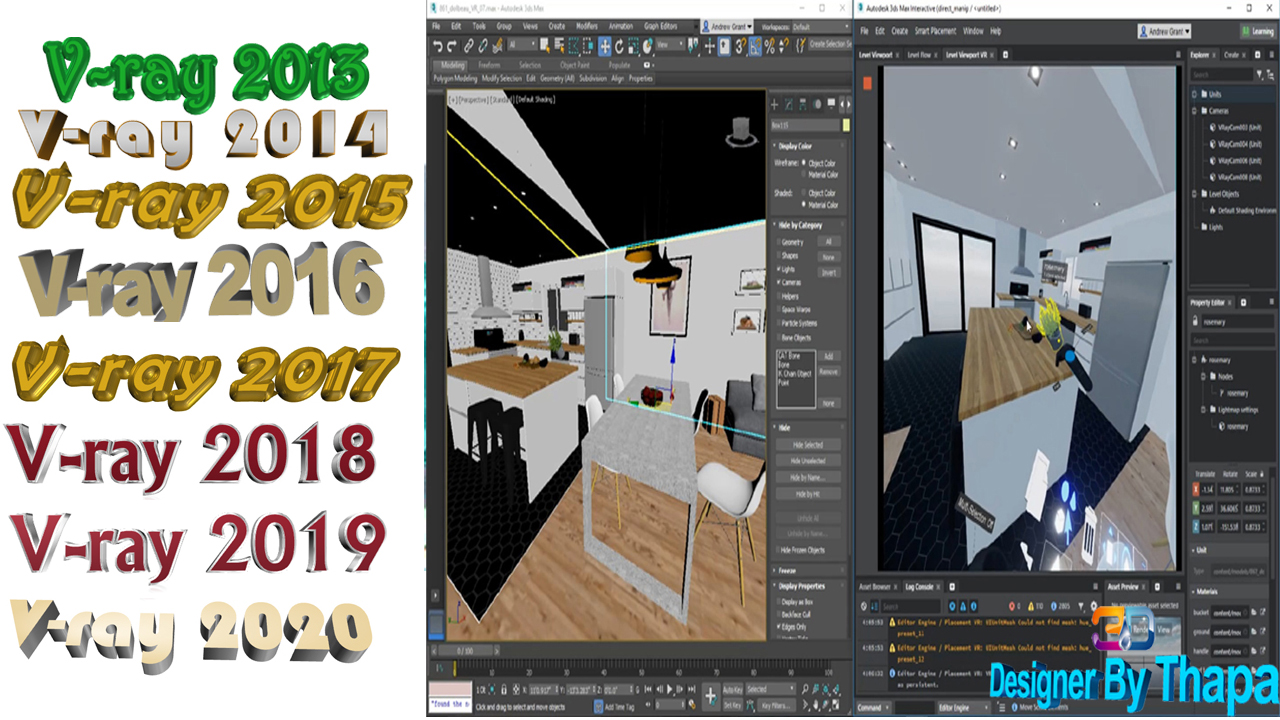Screen dimensions: 1280x720
Task: Open Select by Name tool
Action: (x=559, y=46)
